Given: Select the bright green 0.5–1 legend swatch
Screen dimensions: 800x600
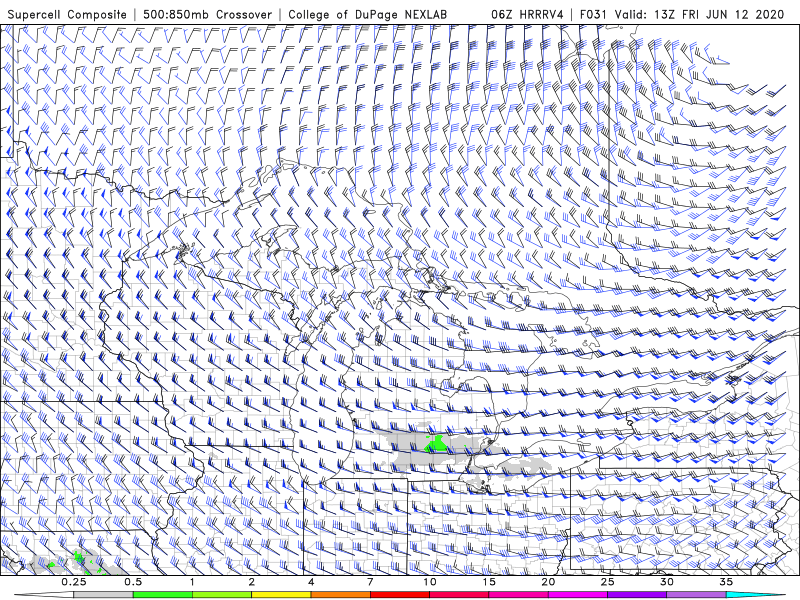Looking at the screenshot, I should 163,595.
